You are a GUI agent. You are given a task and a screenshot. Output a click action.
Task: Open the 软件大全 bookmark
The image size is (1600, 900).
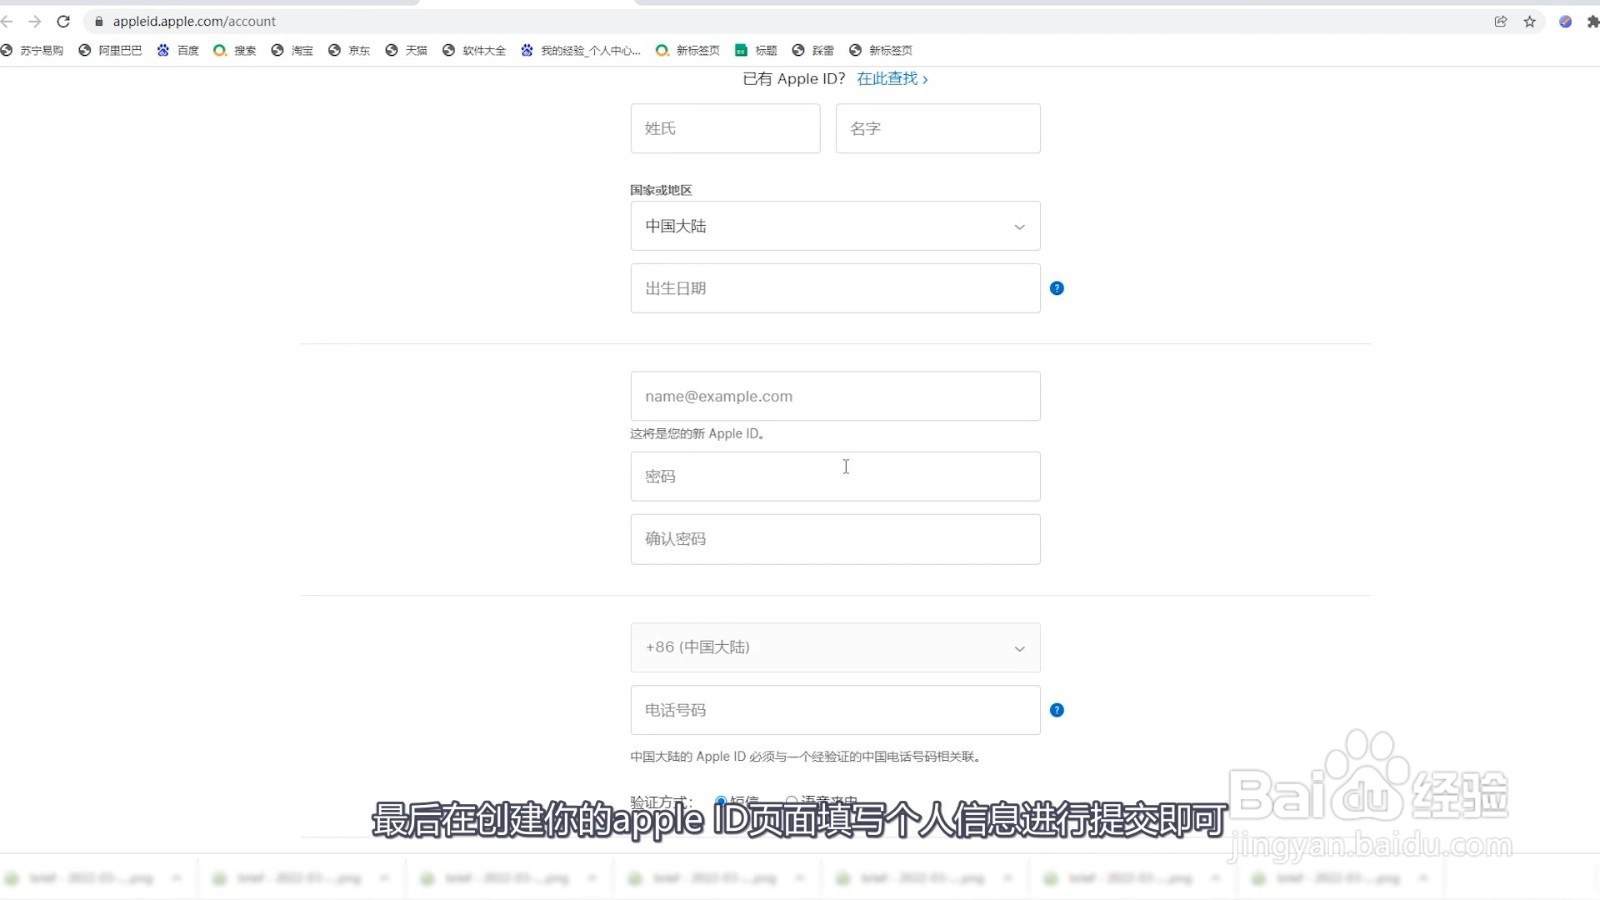click(x=474, y=50)
